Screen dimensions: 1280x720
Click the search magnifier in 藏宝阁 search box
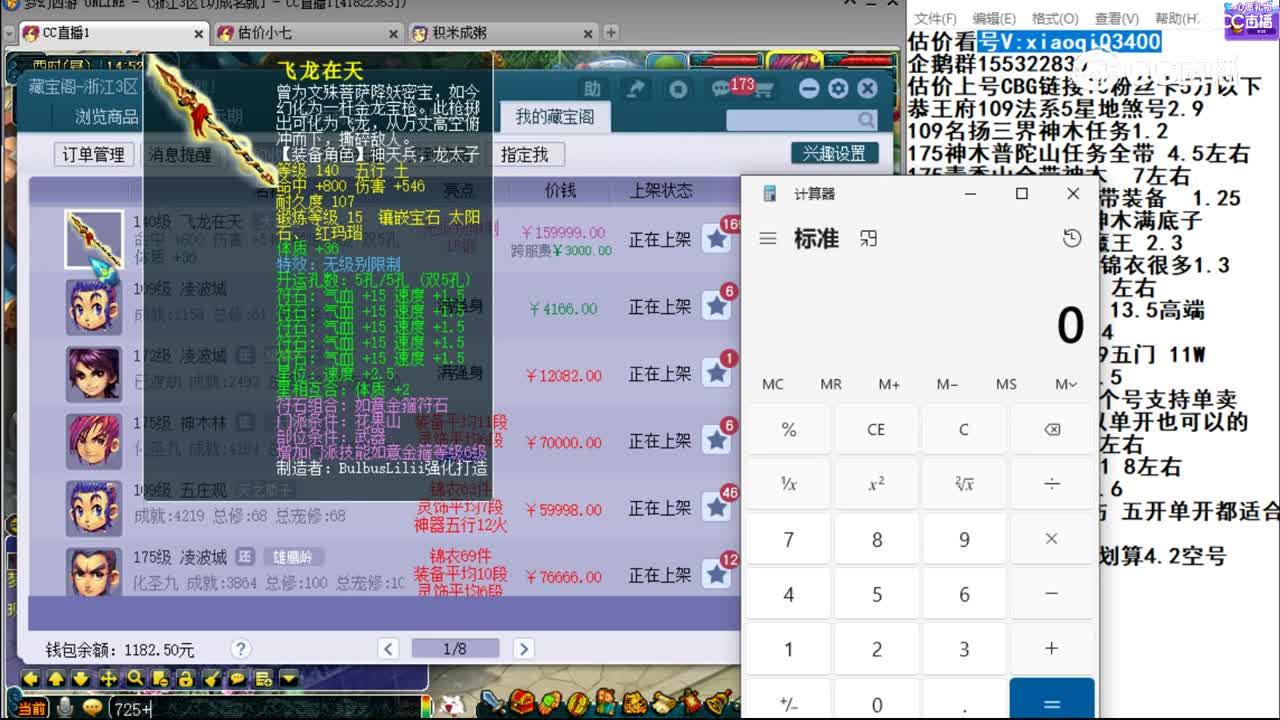(x=865, y=119)
